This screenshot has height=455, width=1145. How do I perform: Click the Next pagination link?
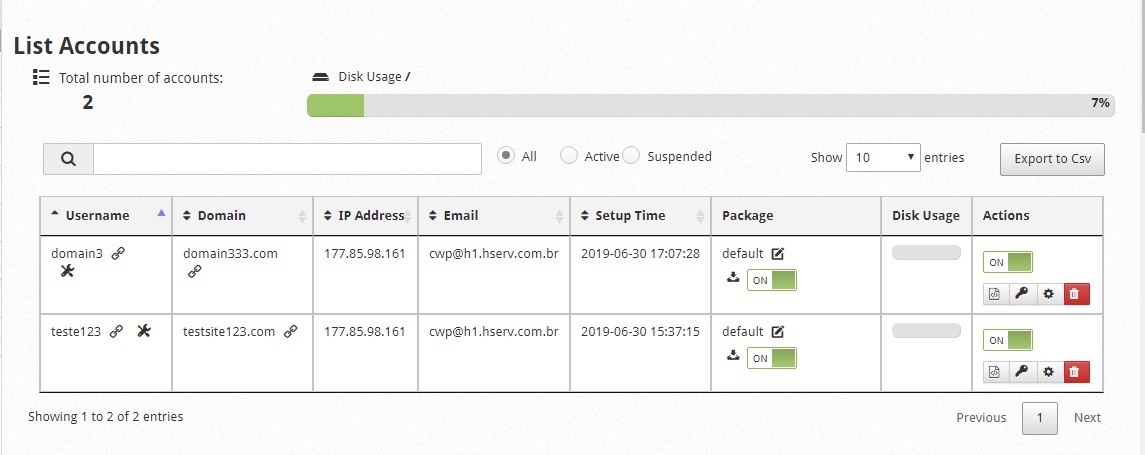(x=1087, y=418)
